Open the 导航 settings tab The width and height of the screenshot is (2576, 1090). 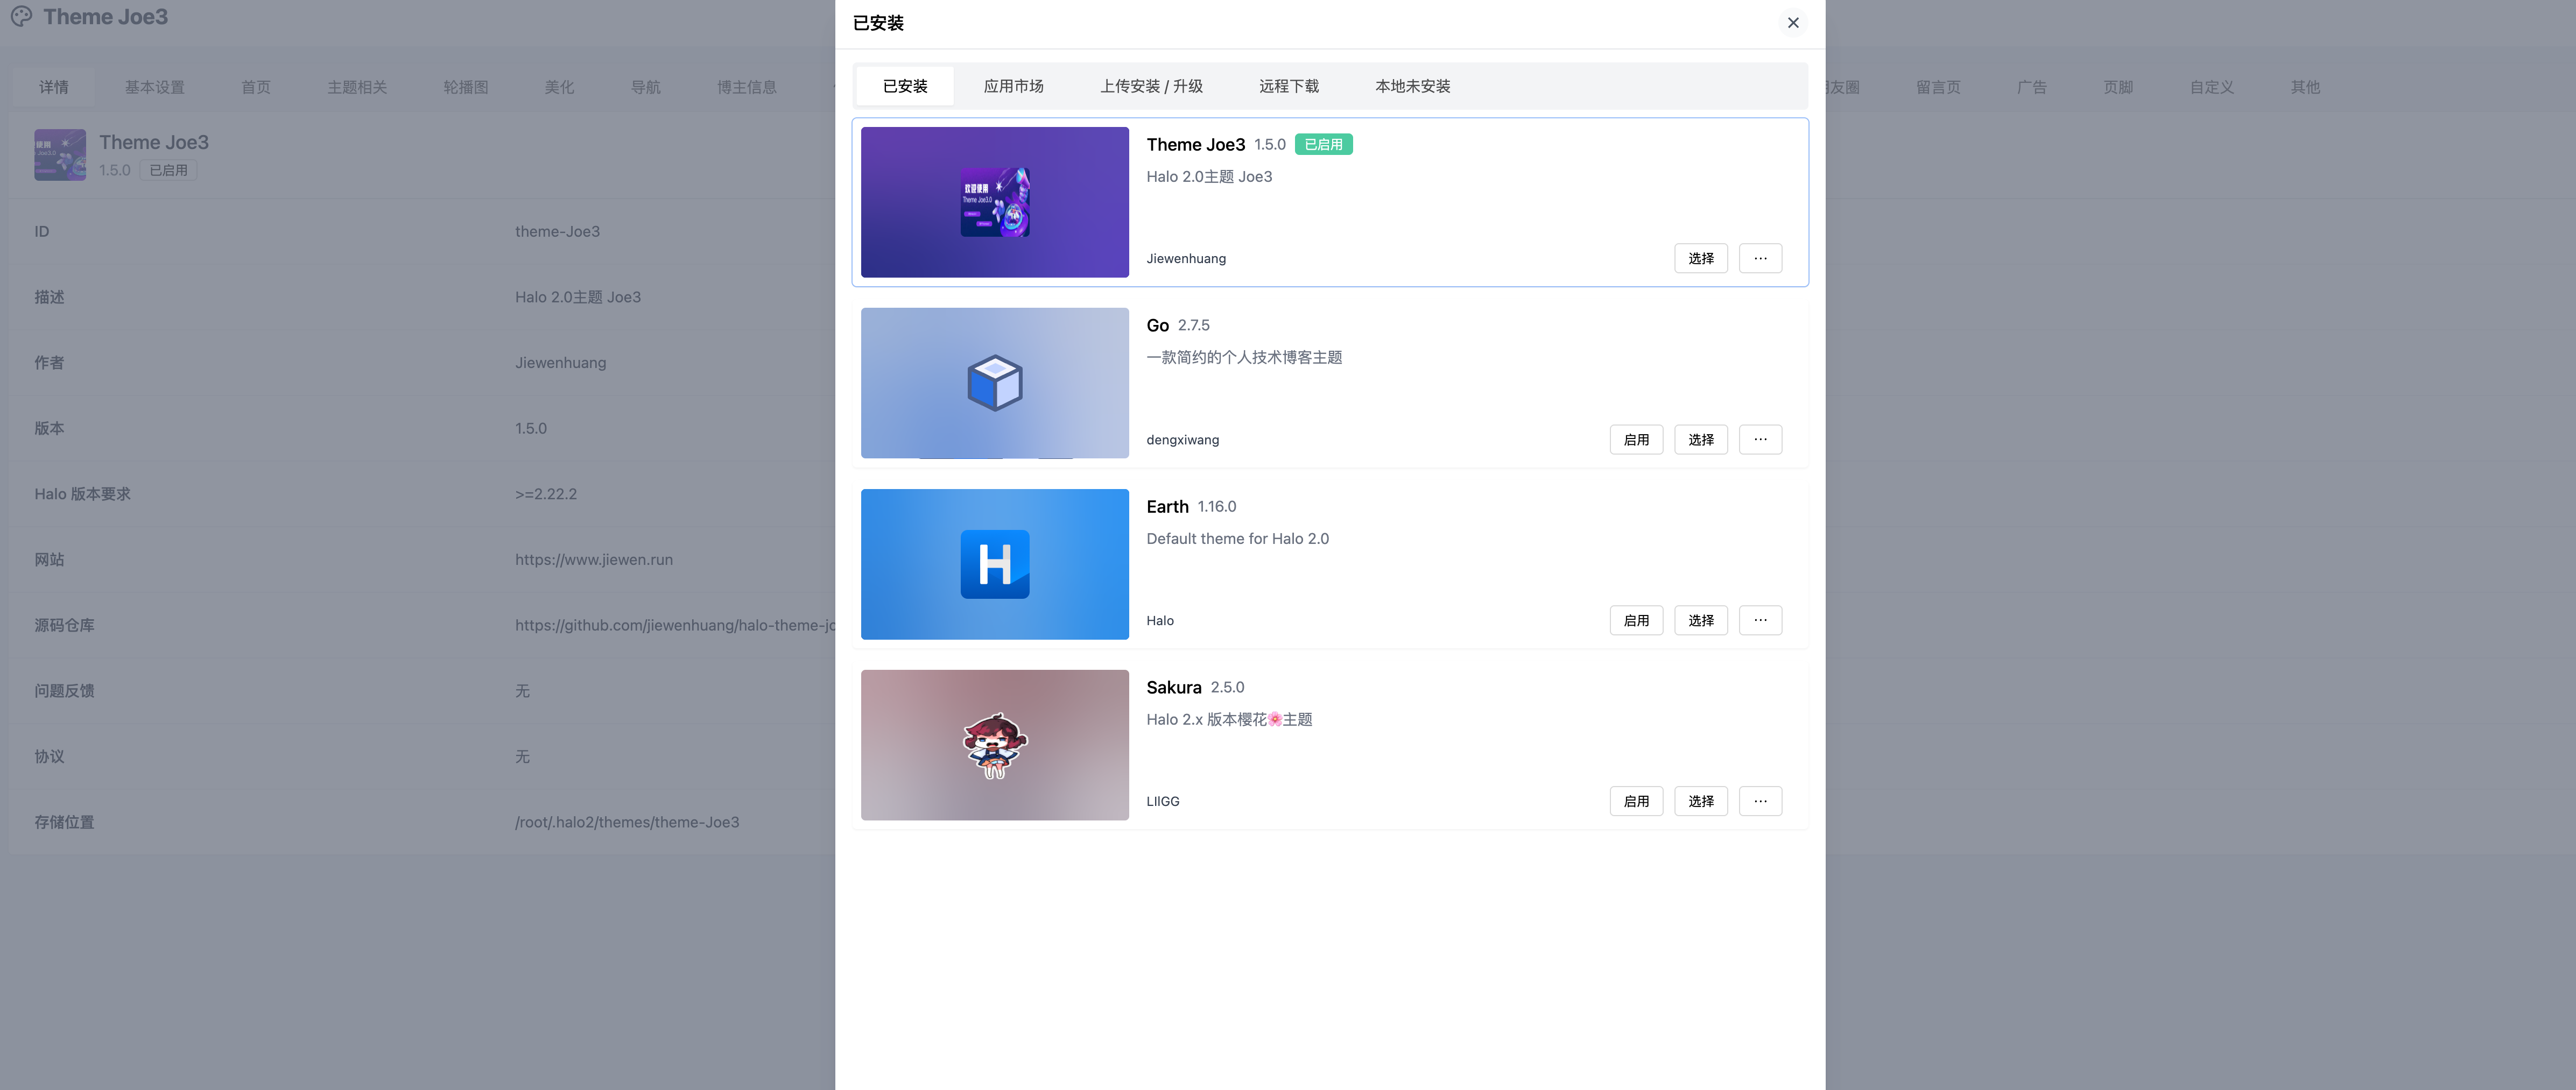646,87
